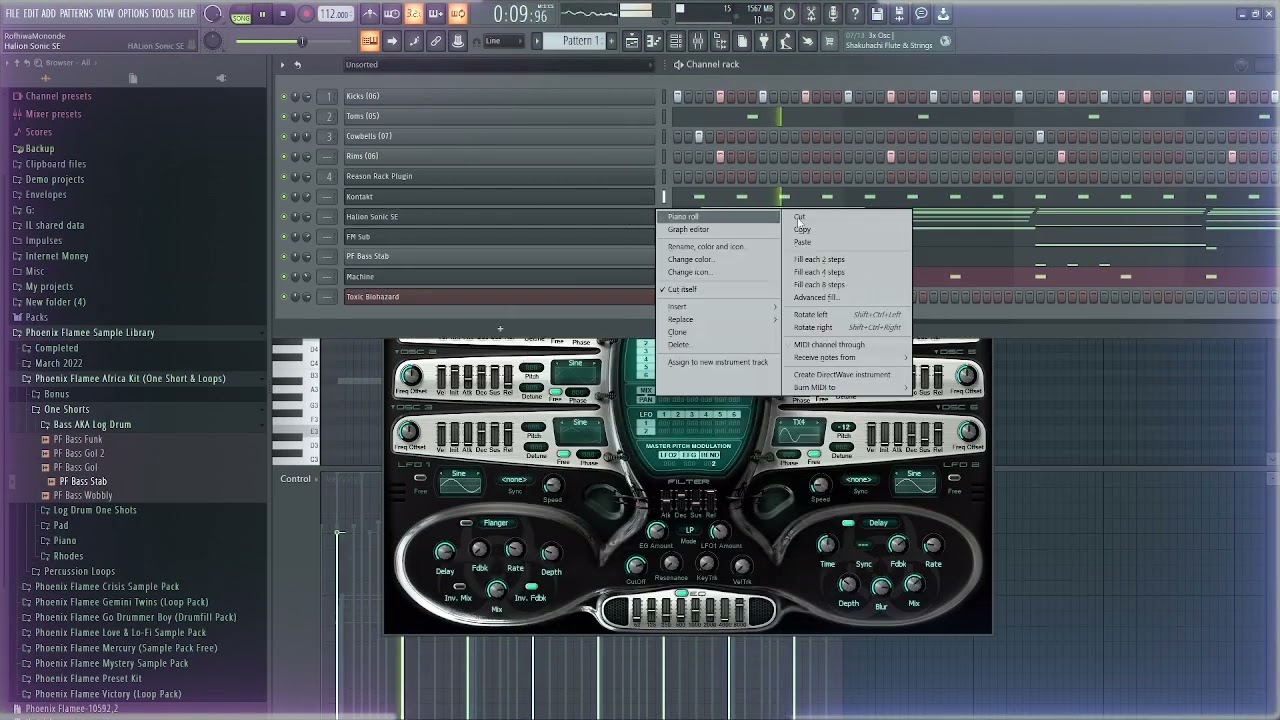Open PF Bass Wobbly sample in browser
Screen dimensions: 1280x720
(x=82, y=495)
